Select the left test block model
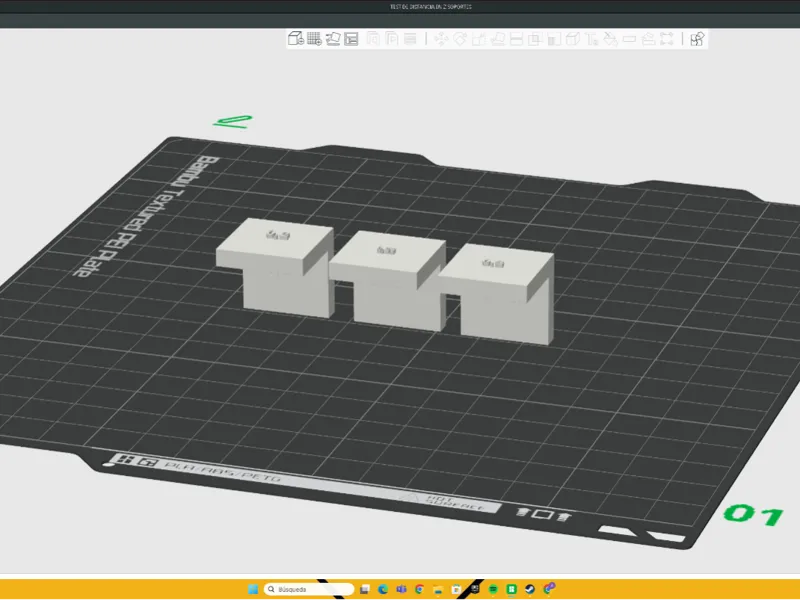 pyautogui.click(x=276, y=267)
